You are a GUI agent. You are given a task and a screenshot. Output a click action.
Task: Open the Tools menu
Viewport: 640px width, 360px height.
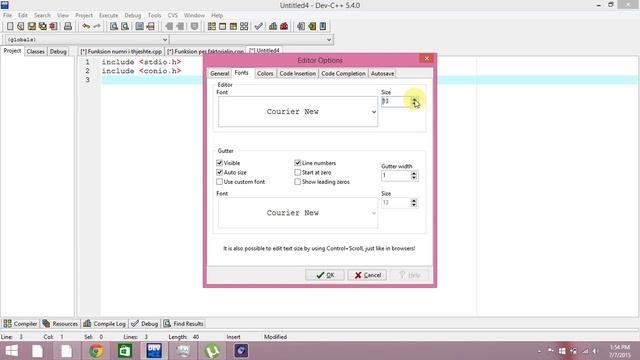[154, 15]
